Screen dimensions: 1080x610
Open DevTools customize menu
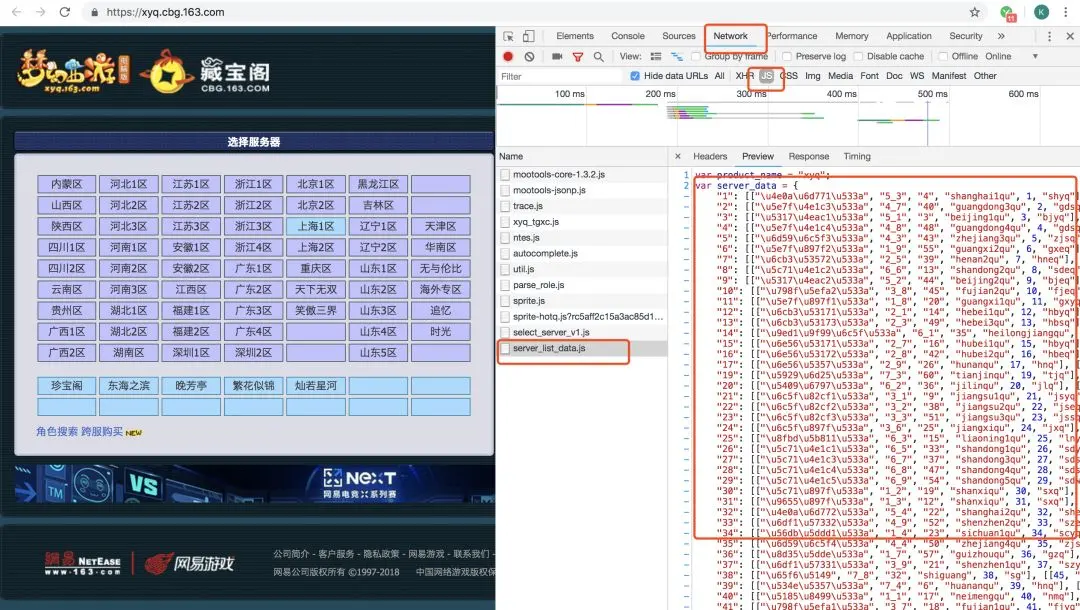[x=1049, y=36]
